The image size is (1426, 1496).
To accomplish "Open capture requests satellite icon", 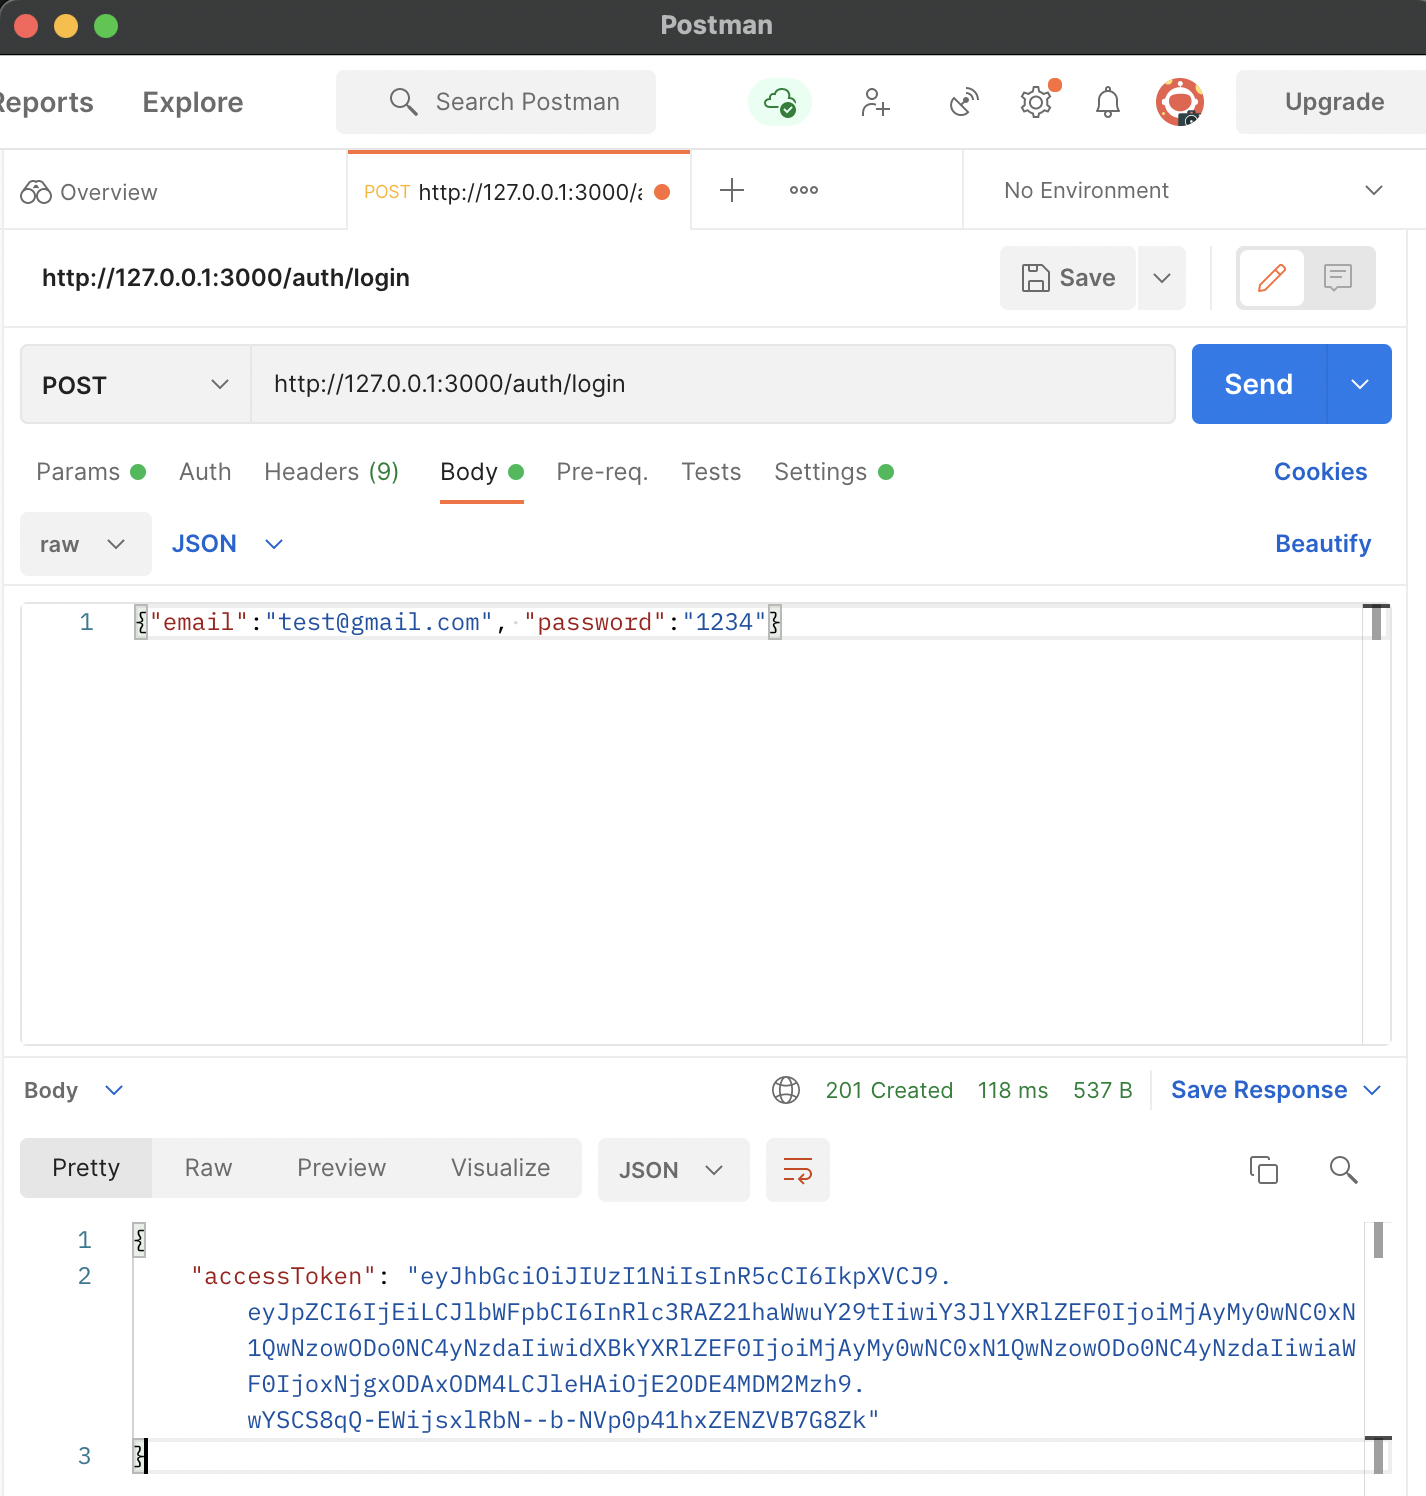I will (964, 102).
